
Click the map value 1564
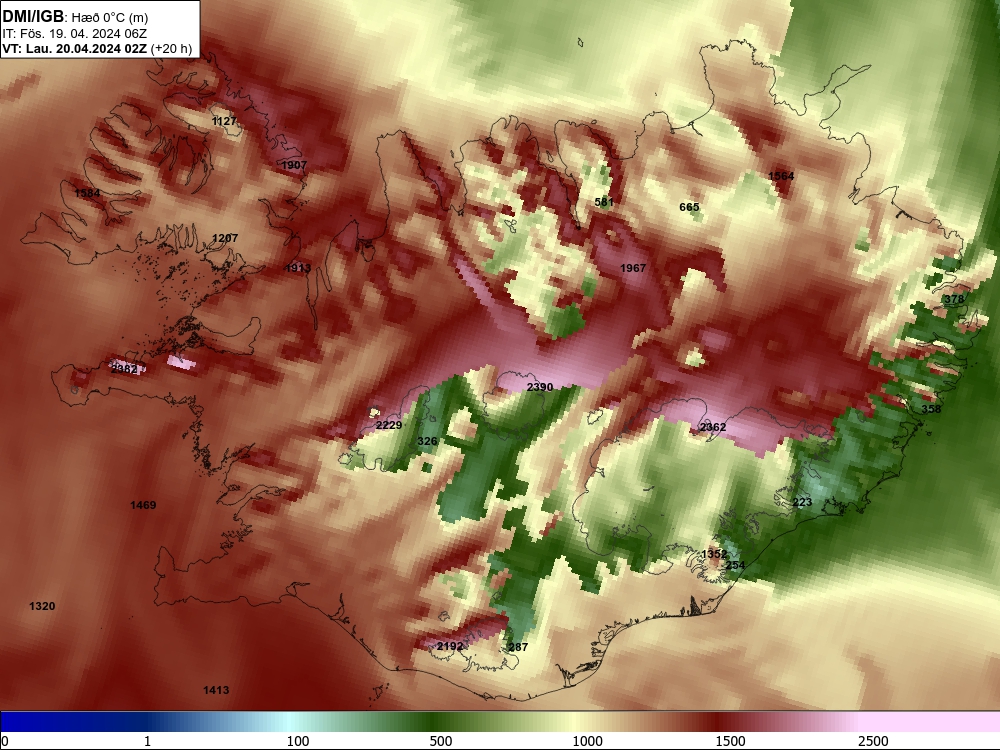pyautogui.click(x=781, y=177)
